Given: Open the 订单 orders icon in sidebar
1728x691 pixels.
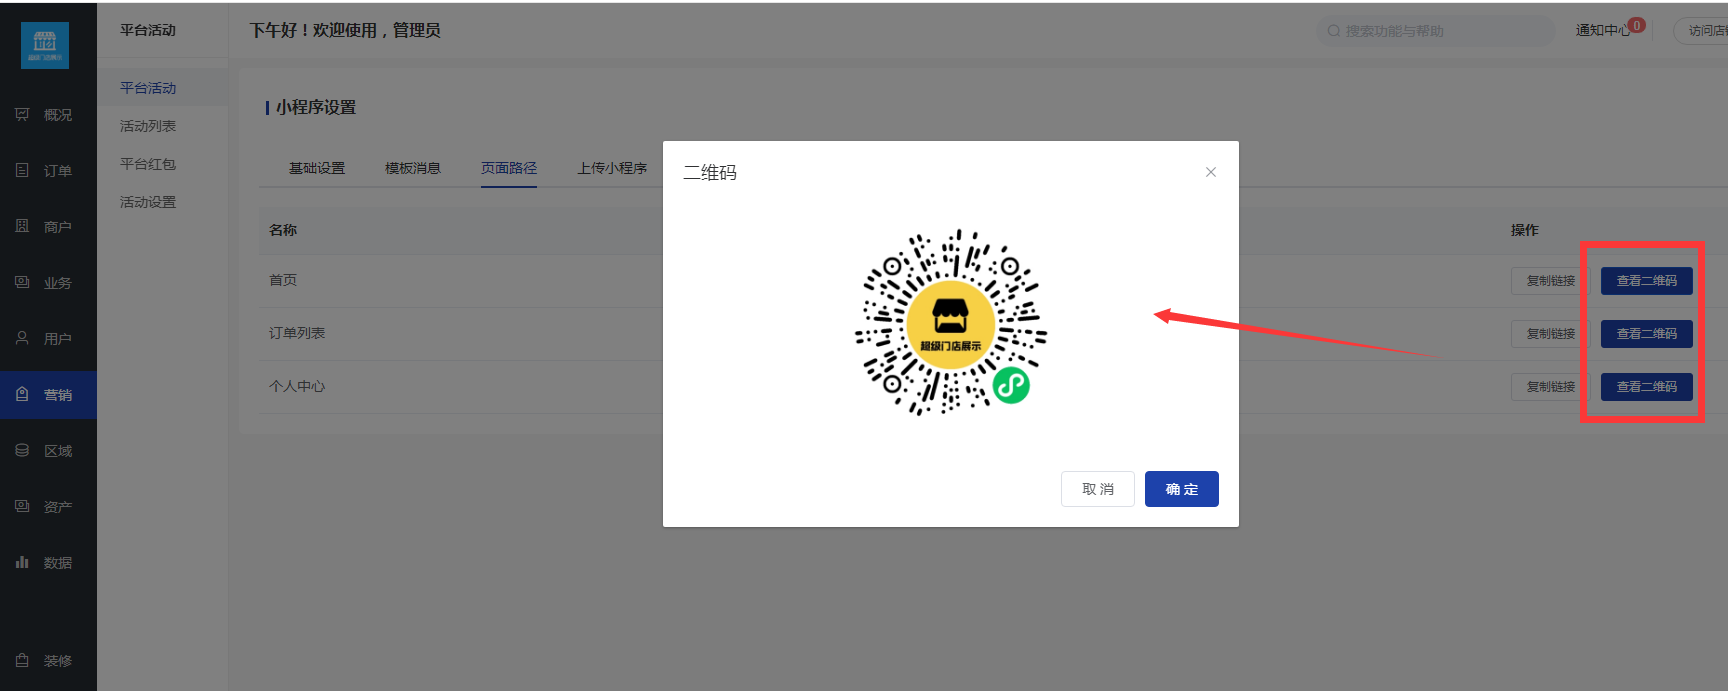Looking at the screenshot, I should [x=22, y=171].
